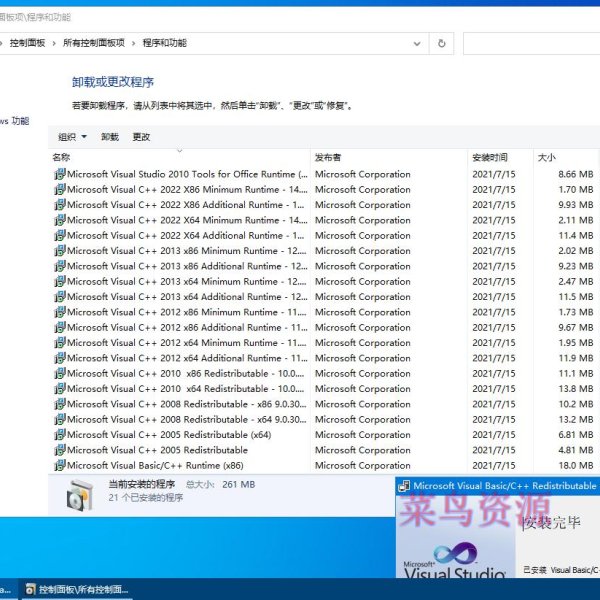This screenshot has width=600, height=600.
Task: Click size value 8.66 MB
Action: (576, 174)
